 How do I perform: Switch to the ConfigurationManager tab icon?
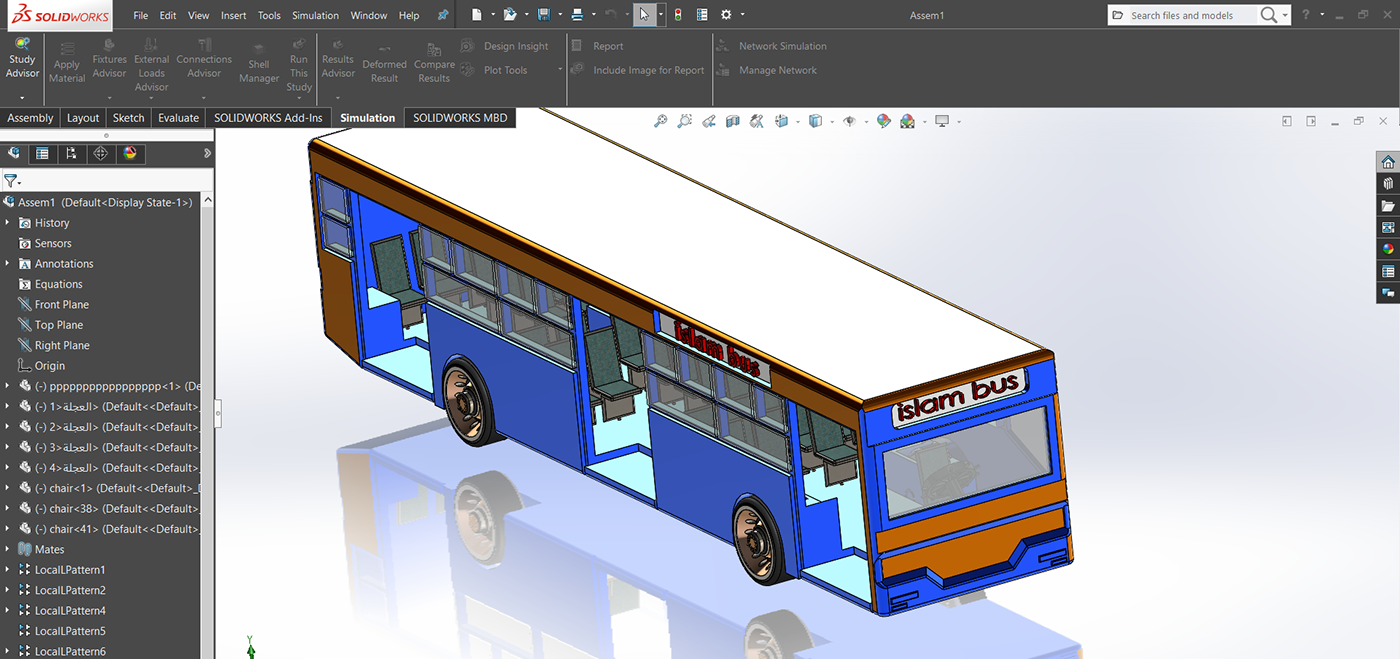click(x=71, y=153)
